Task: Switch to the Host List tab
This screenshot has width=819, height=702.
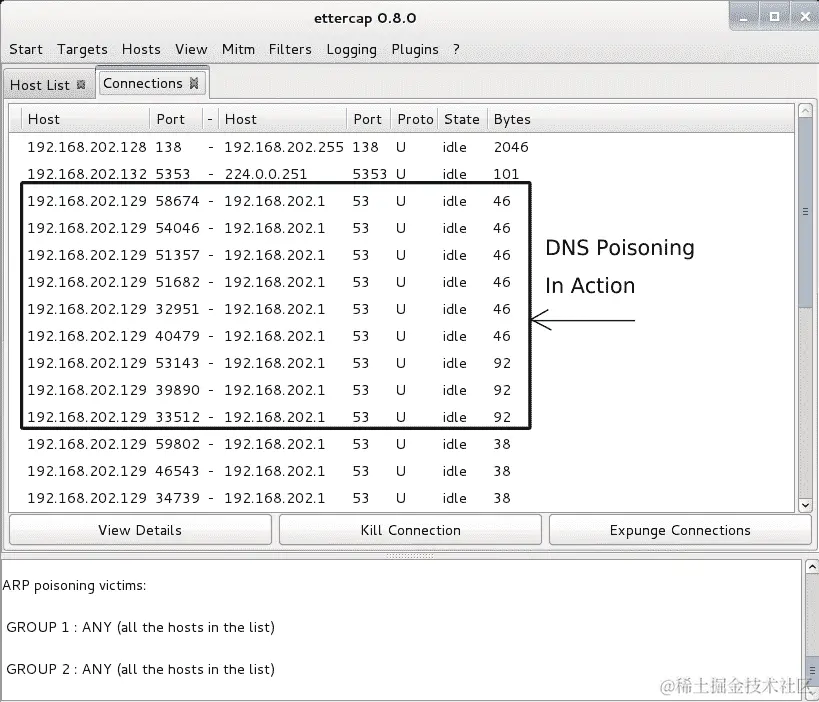Action: 40,85
